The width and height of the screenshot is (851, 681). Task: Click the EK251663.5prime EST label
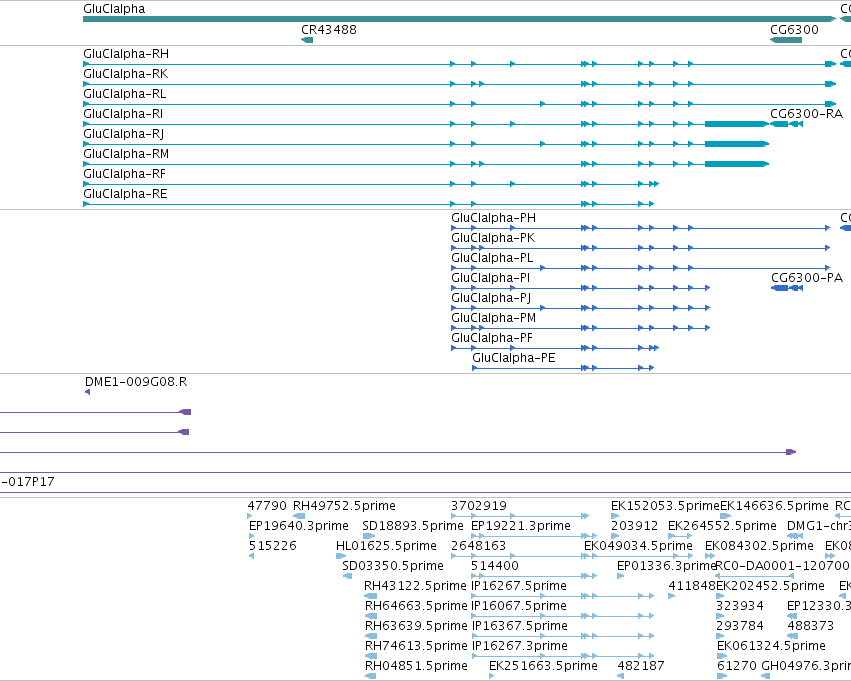click(x=543, y=666)
